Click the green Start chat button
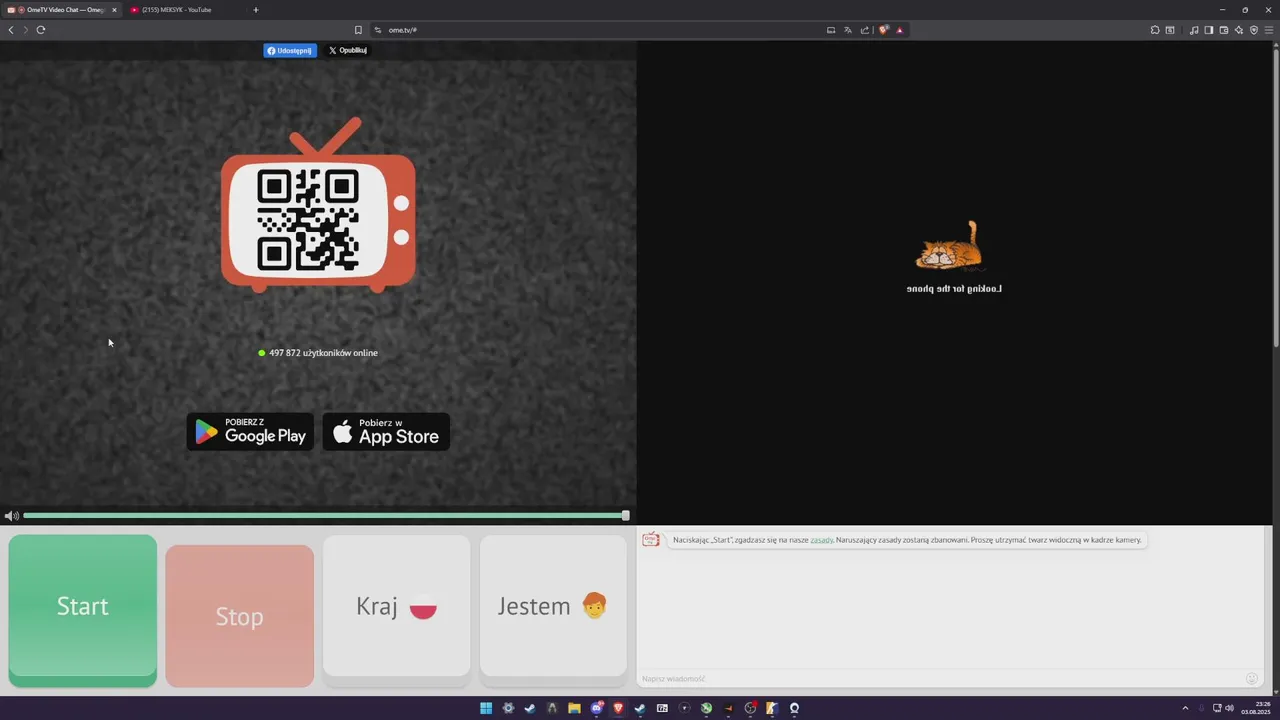This screenshot has height=720, width=1280. [x=82, y=609]
